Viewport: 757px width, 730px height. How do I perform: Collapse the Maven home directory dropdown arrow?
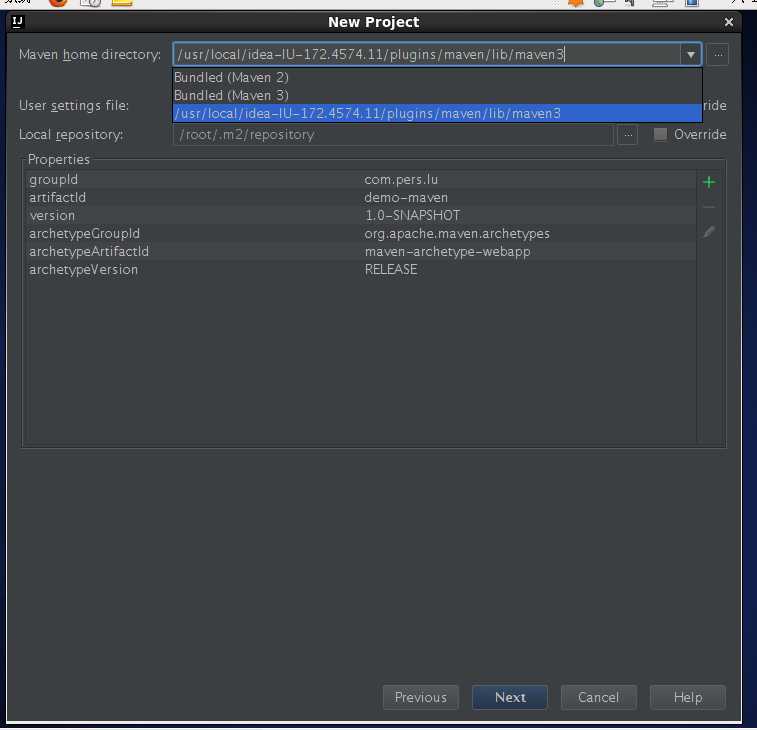tap(691, 55)
